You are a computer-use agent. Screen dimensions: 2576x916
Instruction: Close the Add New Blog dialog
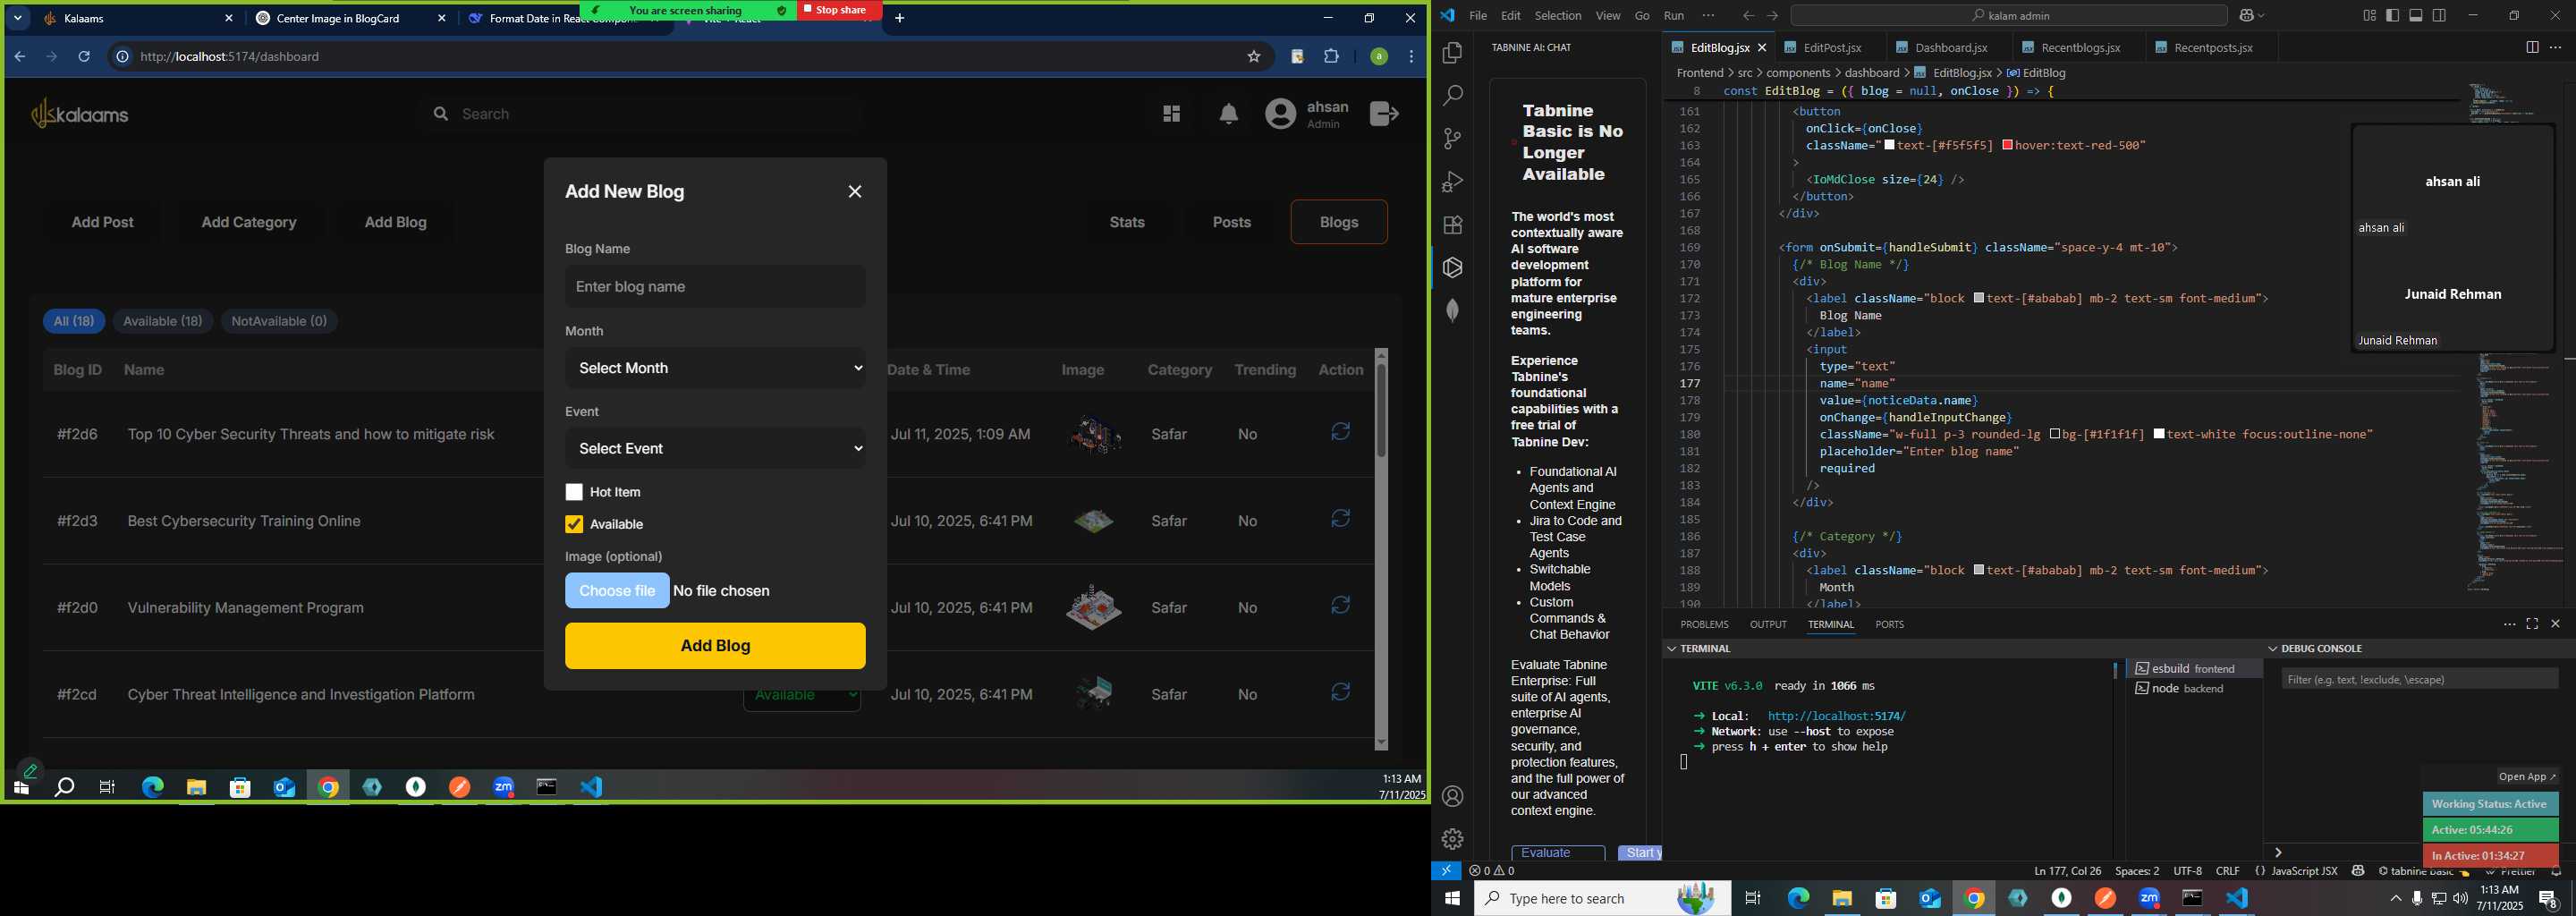[x=855, y=192]
